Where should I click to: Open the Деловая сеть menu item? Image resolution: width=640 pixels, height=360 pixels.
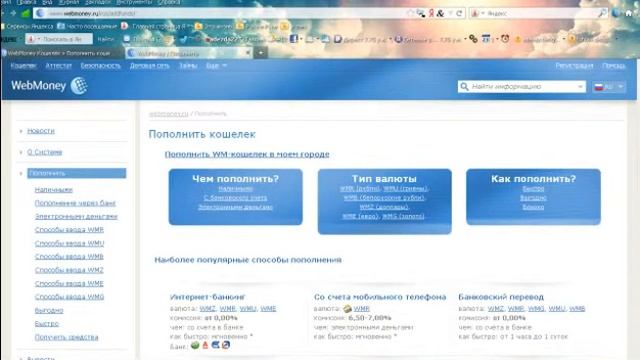pyautogui.click(x=149, y=65)
